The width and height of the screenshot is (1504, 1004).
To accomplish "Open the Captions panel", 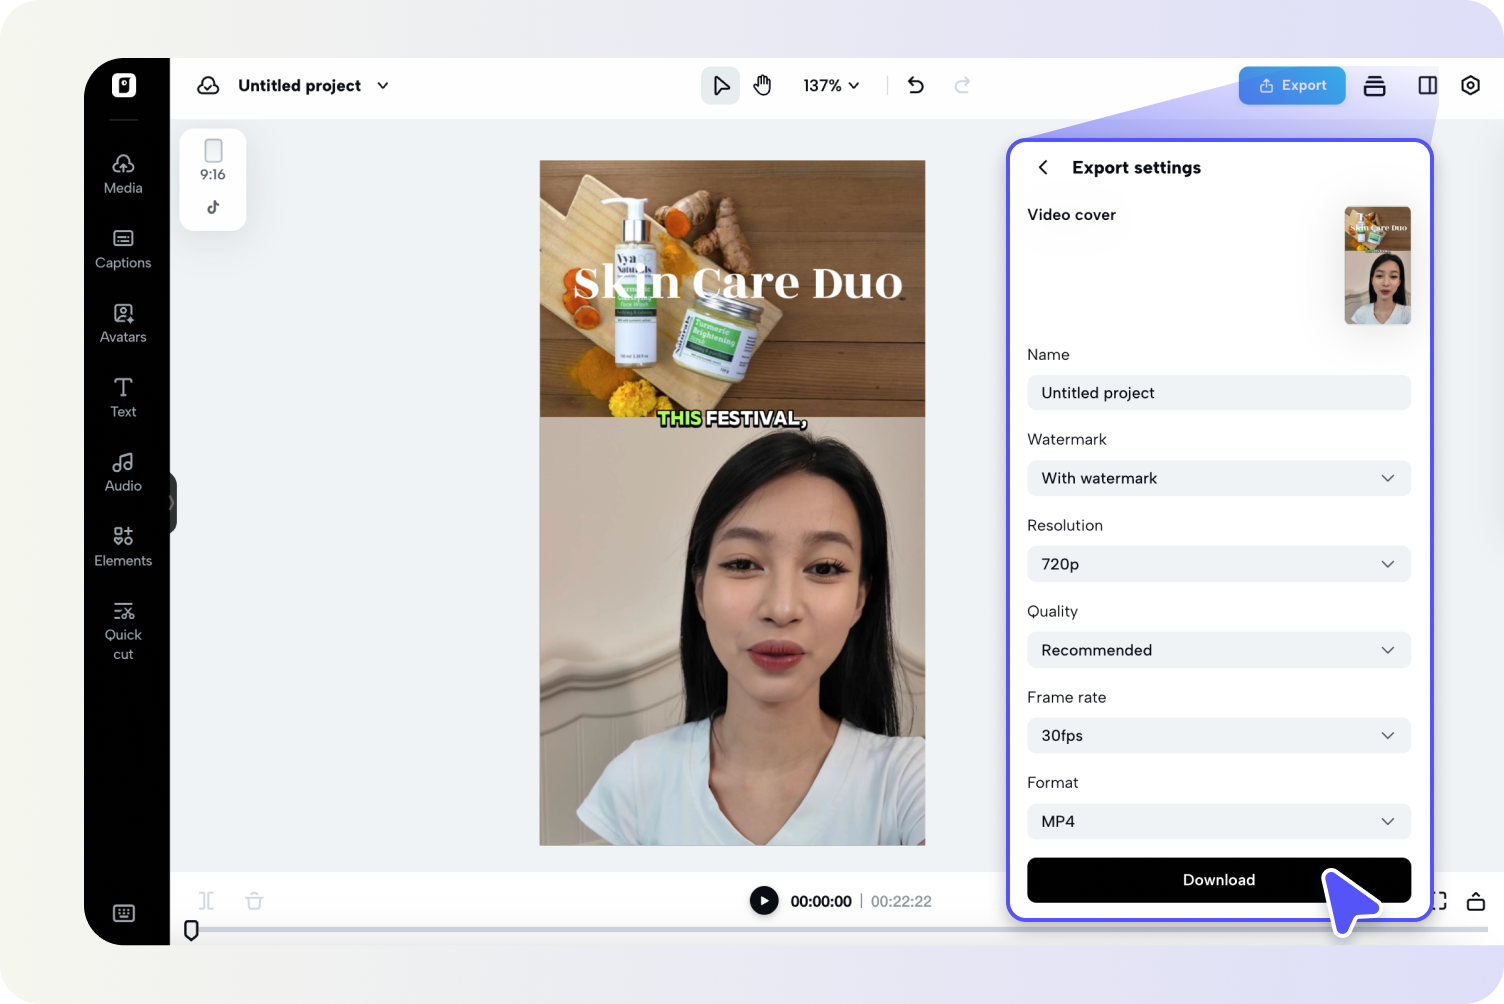I will [x=123, y=249].
